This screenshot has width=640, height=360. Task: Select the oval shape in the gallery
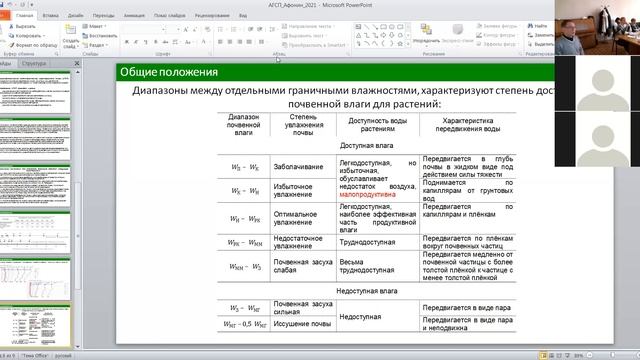(x=392, y=27)
